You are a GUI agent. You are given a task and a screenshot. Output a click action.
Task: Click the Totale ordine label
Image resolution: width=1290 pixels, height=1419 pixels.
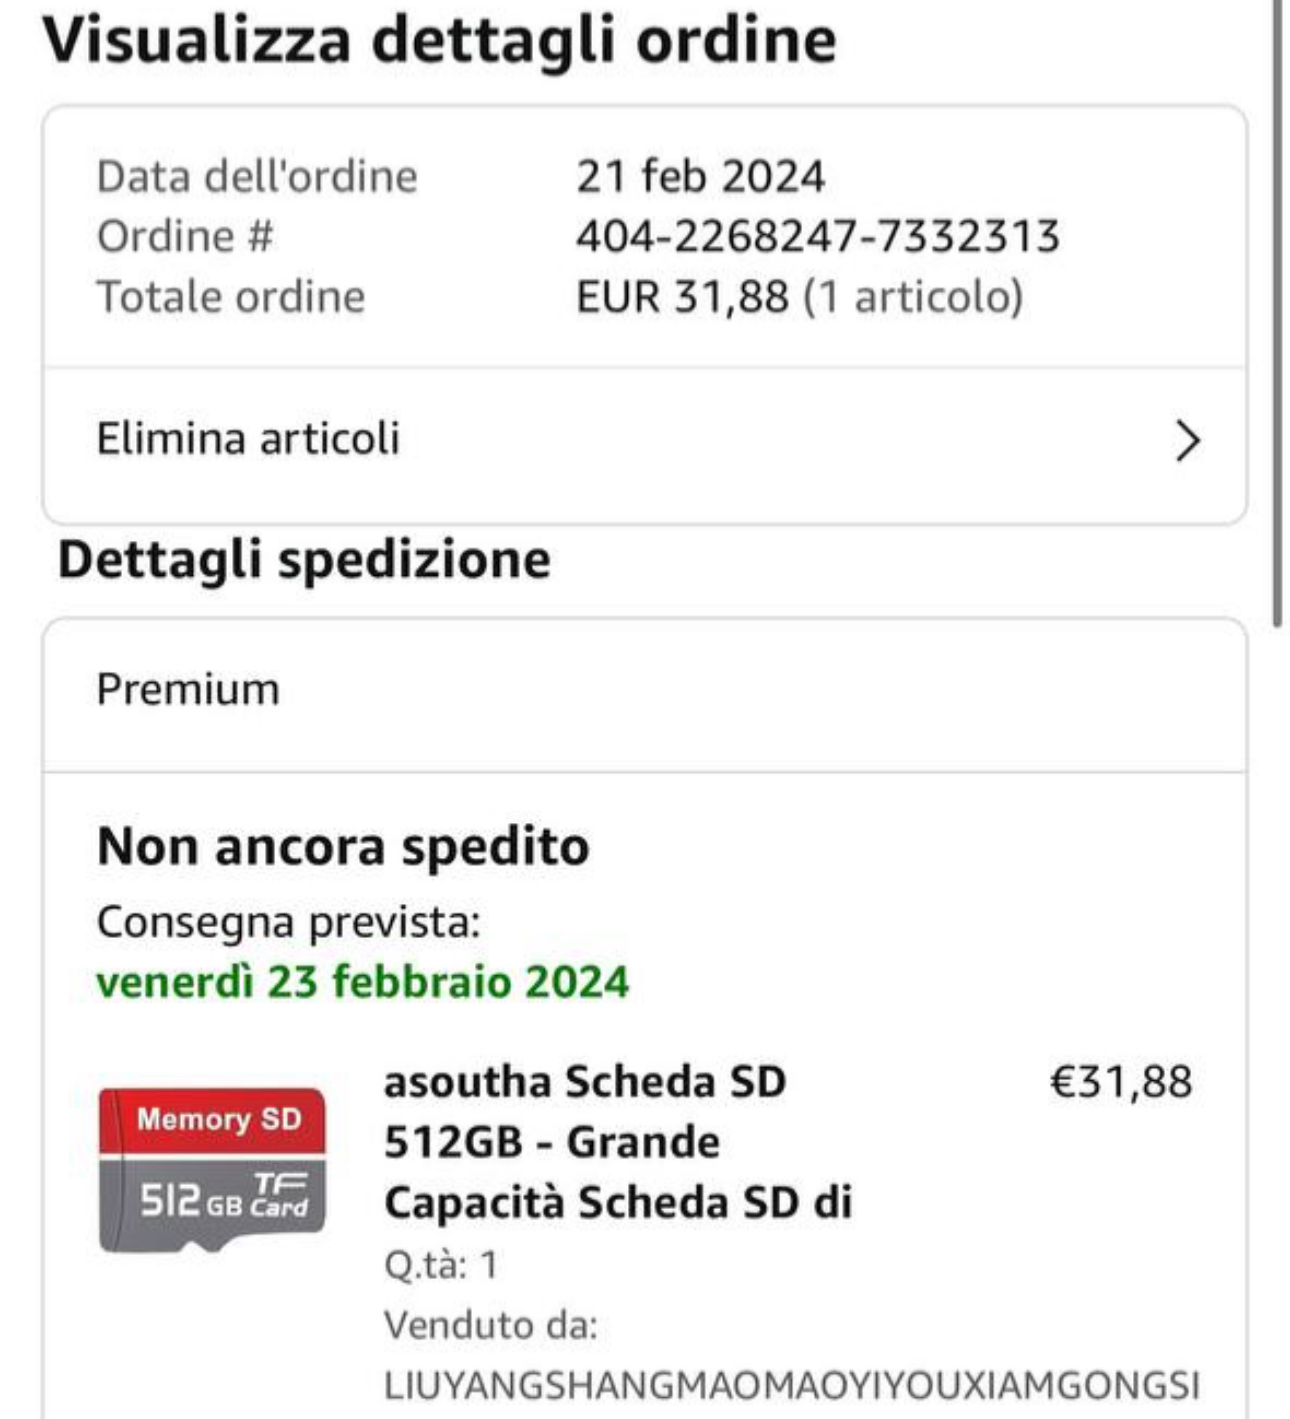click(231, 297)
